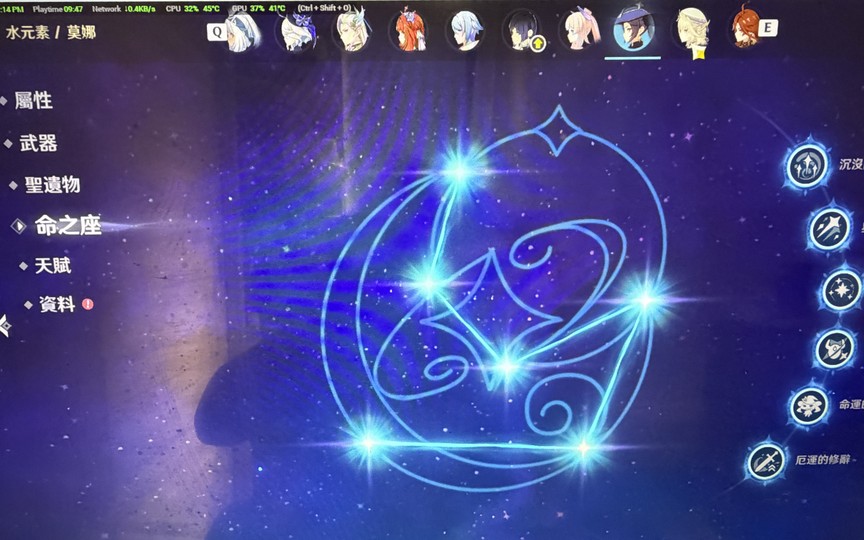Open the 沉沒 constellation node icon
Image resolution: width=864 pixels, height=540 pixels.
[807, 165]
